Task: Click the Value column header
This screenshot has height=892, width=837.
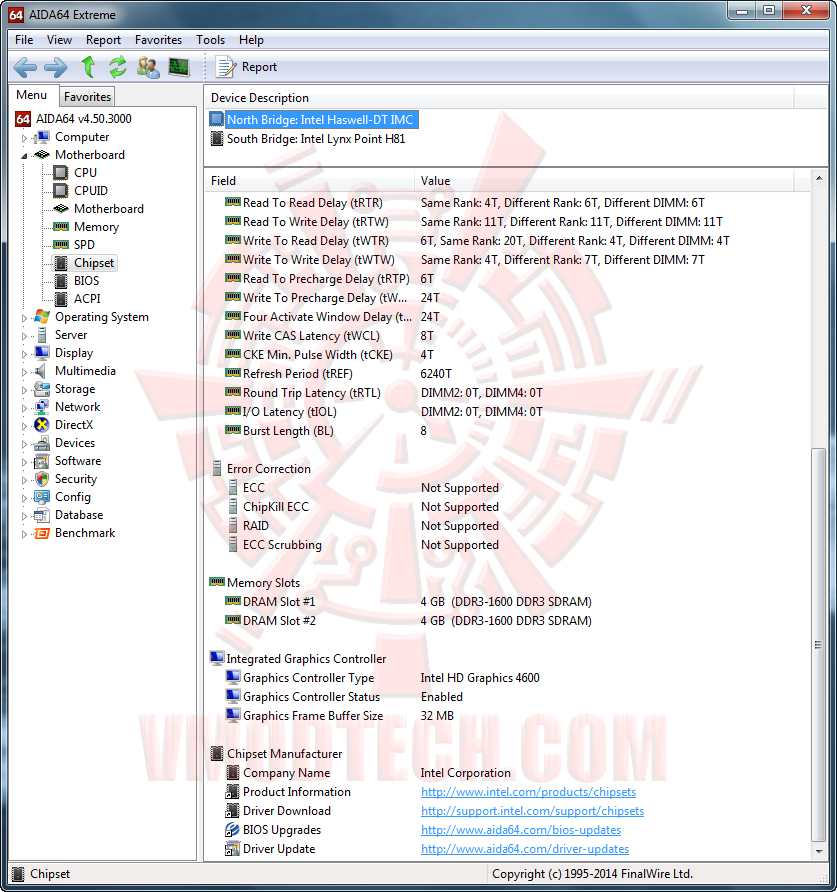Action: point(605,181)
